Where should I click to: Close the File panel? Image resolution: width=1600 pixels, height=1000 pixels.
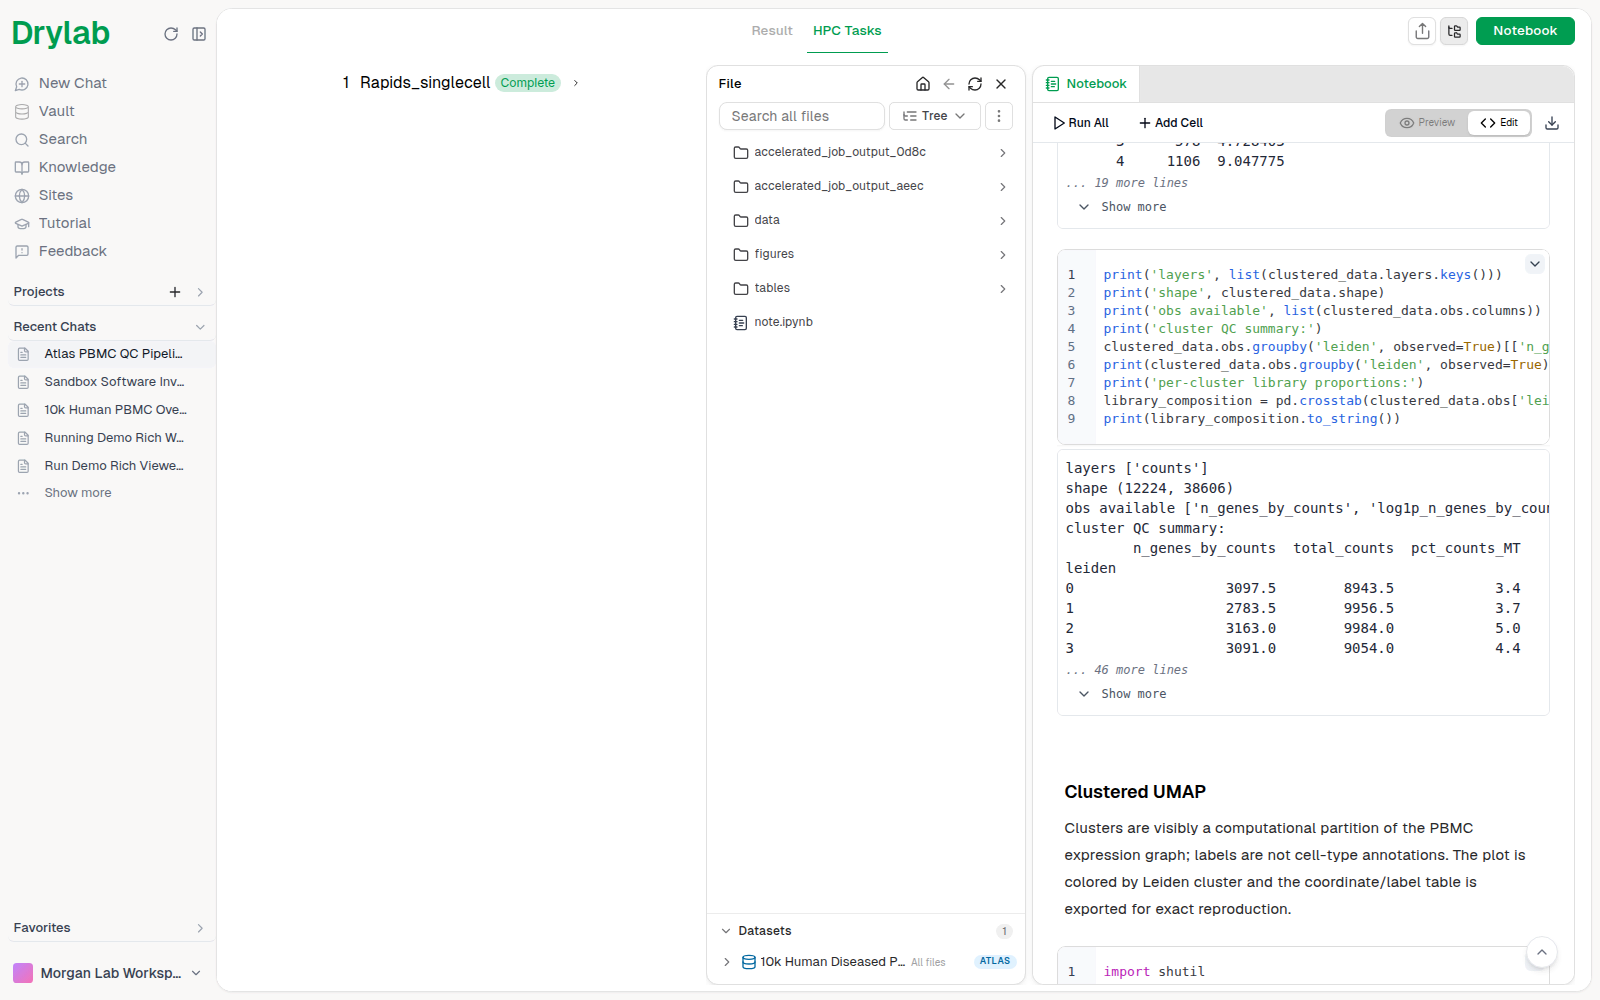coord(1001,84)
